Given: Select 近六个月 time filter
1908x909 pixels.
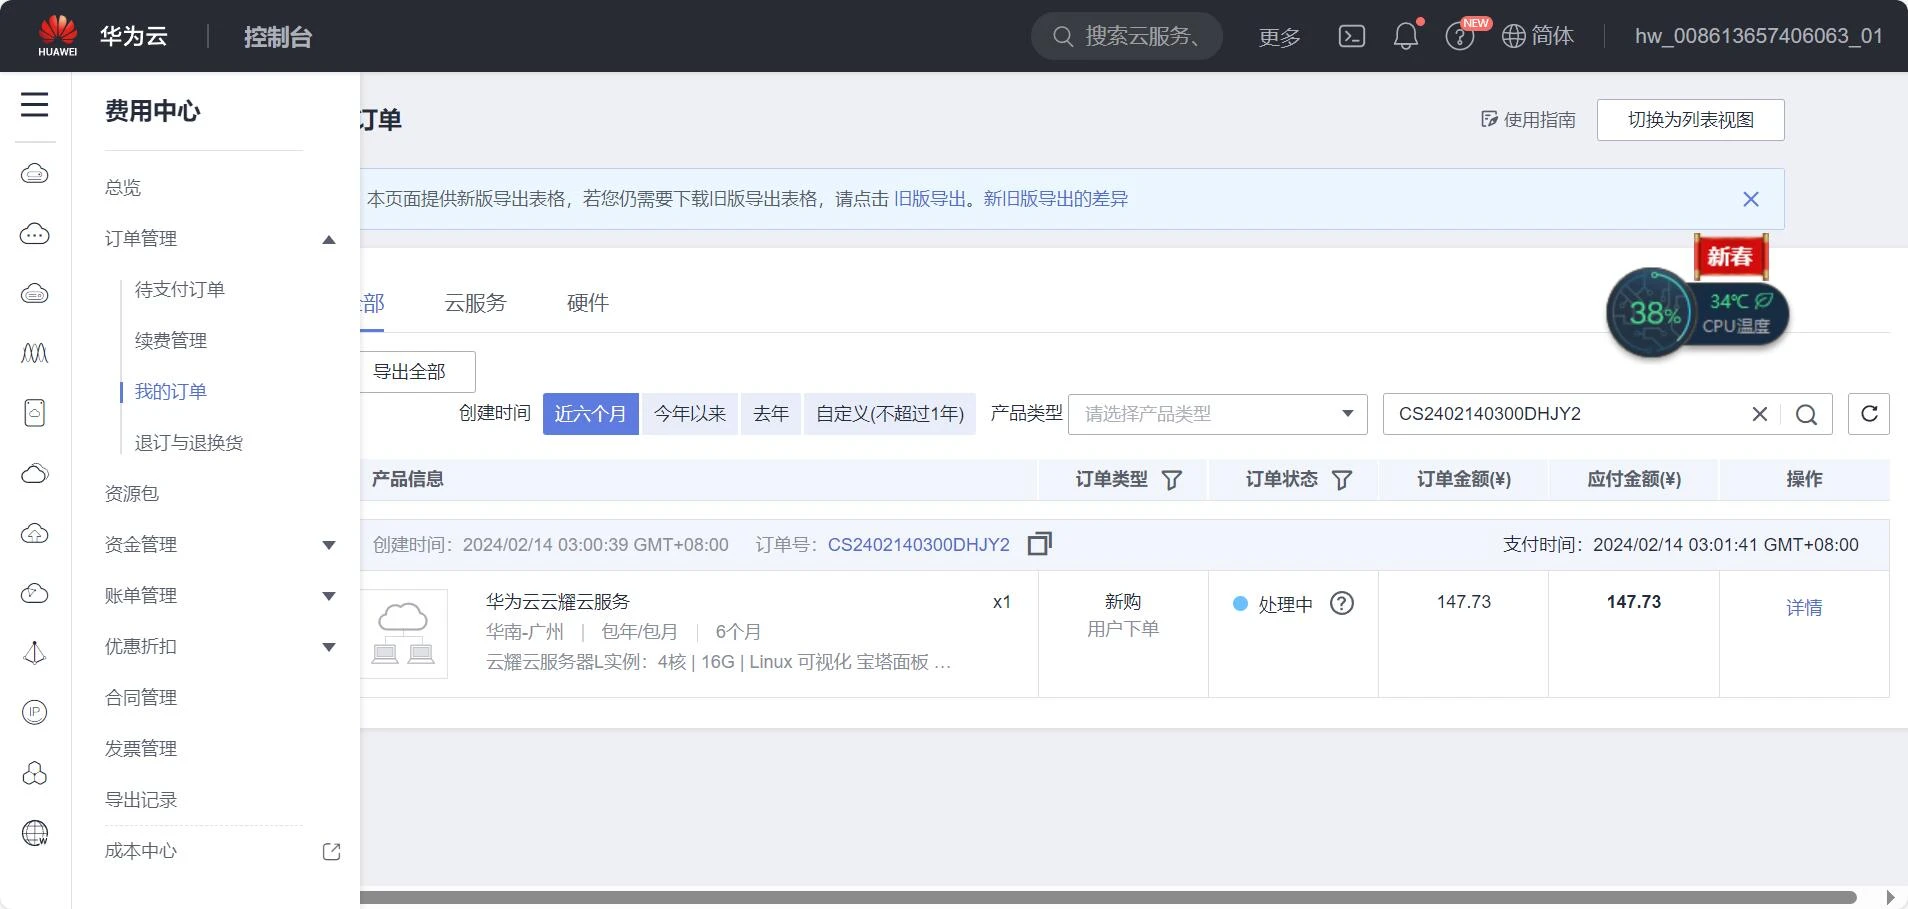Looking at the screenshot, I should tap(590, 414).
